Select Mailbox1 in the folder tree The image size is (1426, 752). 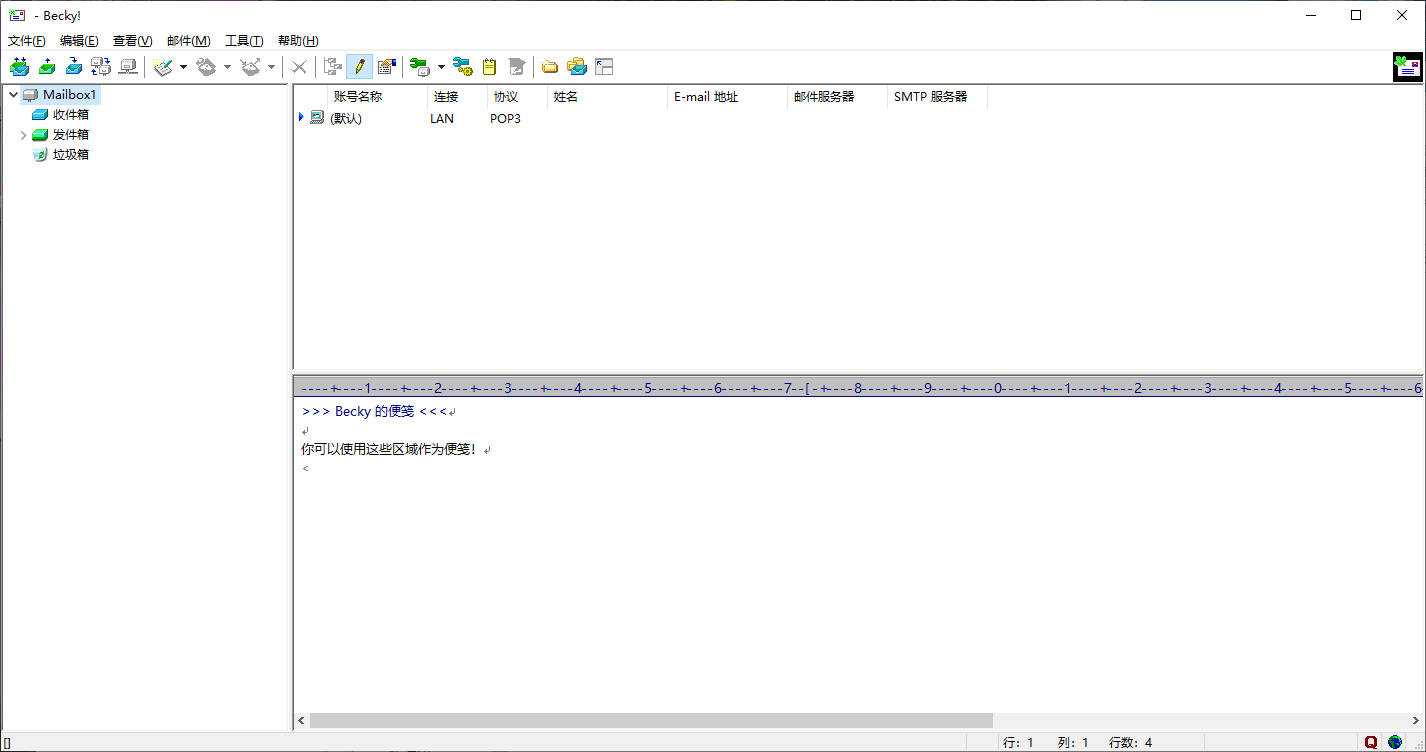70,95
